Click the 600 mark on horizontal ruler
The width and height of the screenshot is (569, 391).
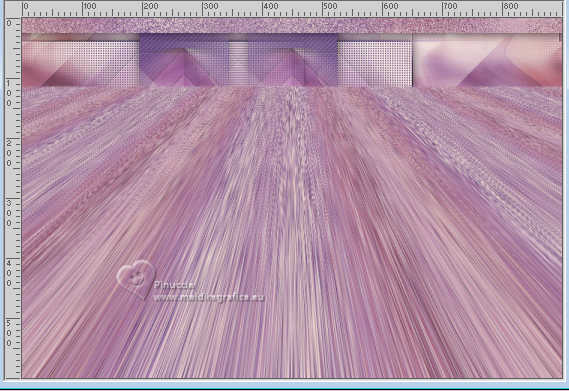390,6
